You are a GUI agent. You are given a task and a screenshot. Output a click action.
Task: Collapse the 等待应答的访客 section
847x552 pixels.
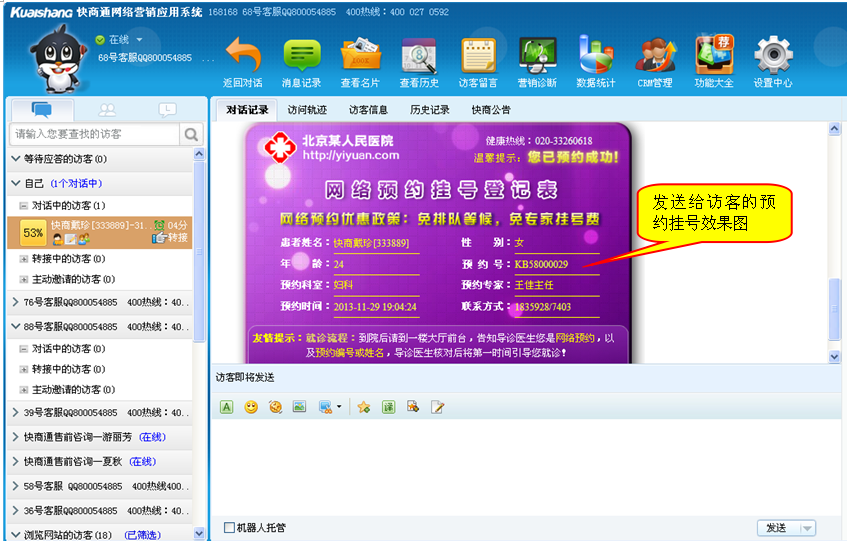click(15, 159)
